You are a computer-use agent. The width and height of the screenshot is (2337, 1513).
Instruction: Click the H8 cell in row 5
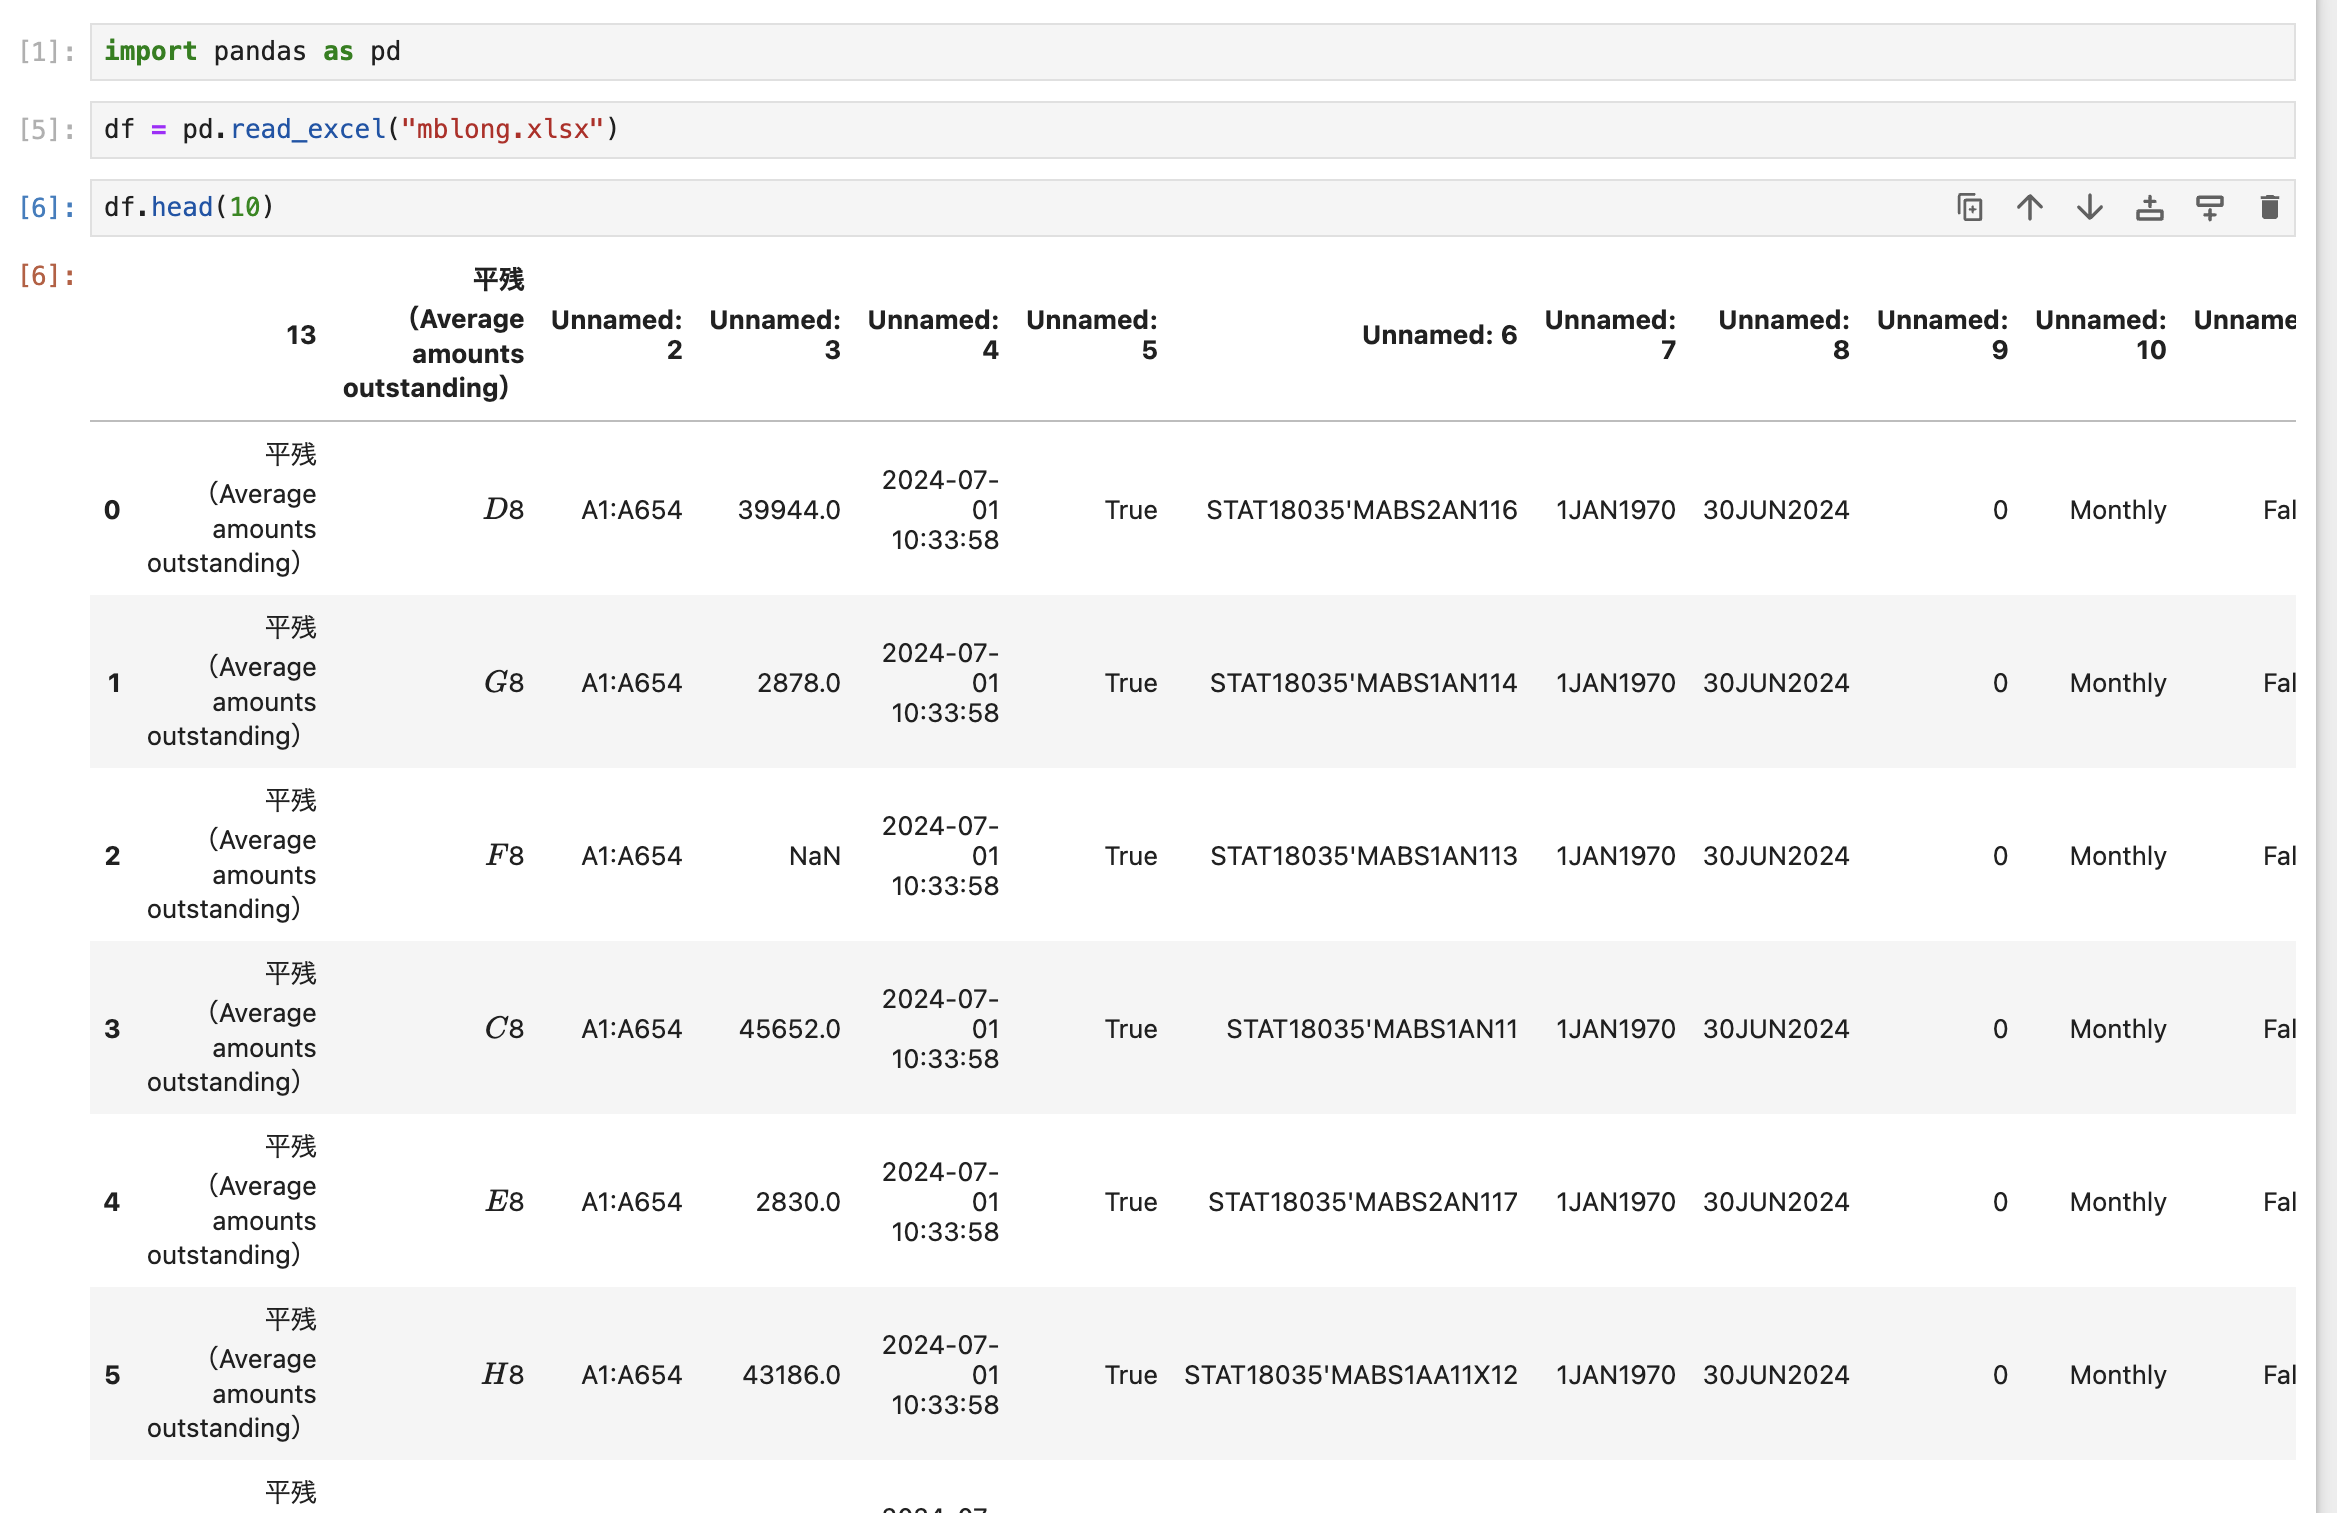pos(503,1375)
